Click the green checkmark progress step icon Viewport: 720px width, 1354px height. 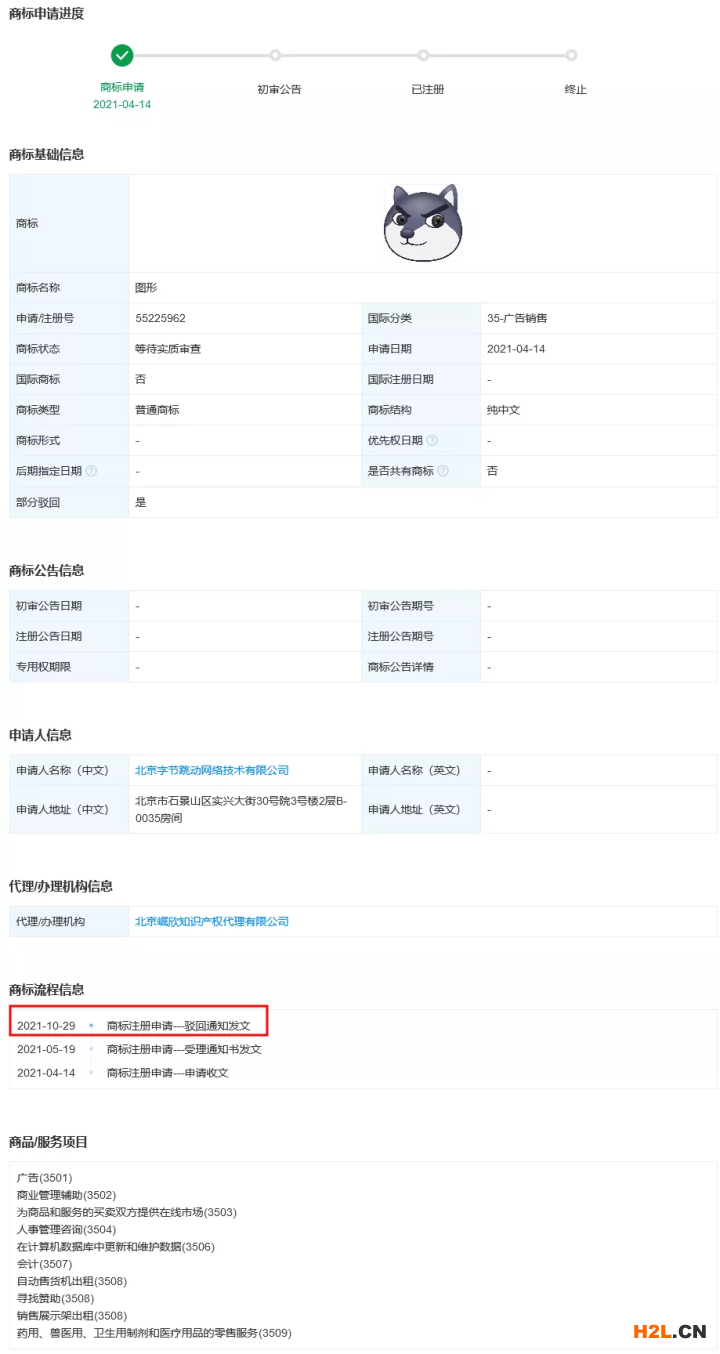click(122, 55)
